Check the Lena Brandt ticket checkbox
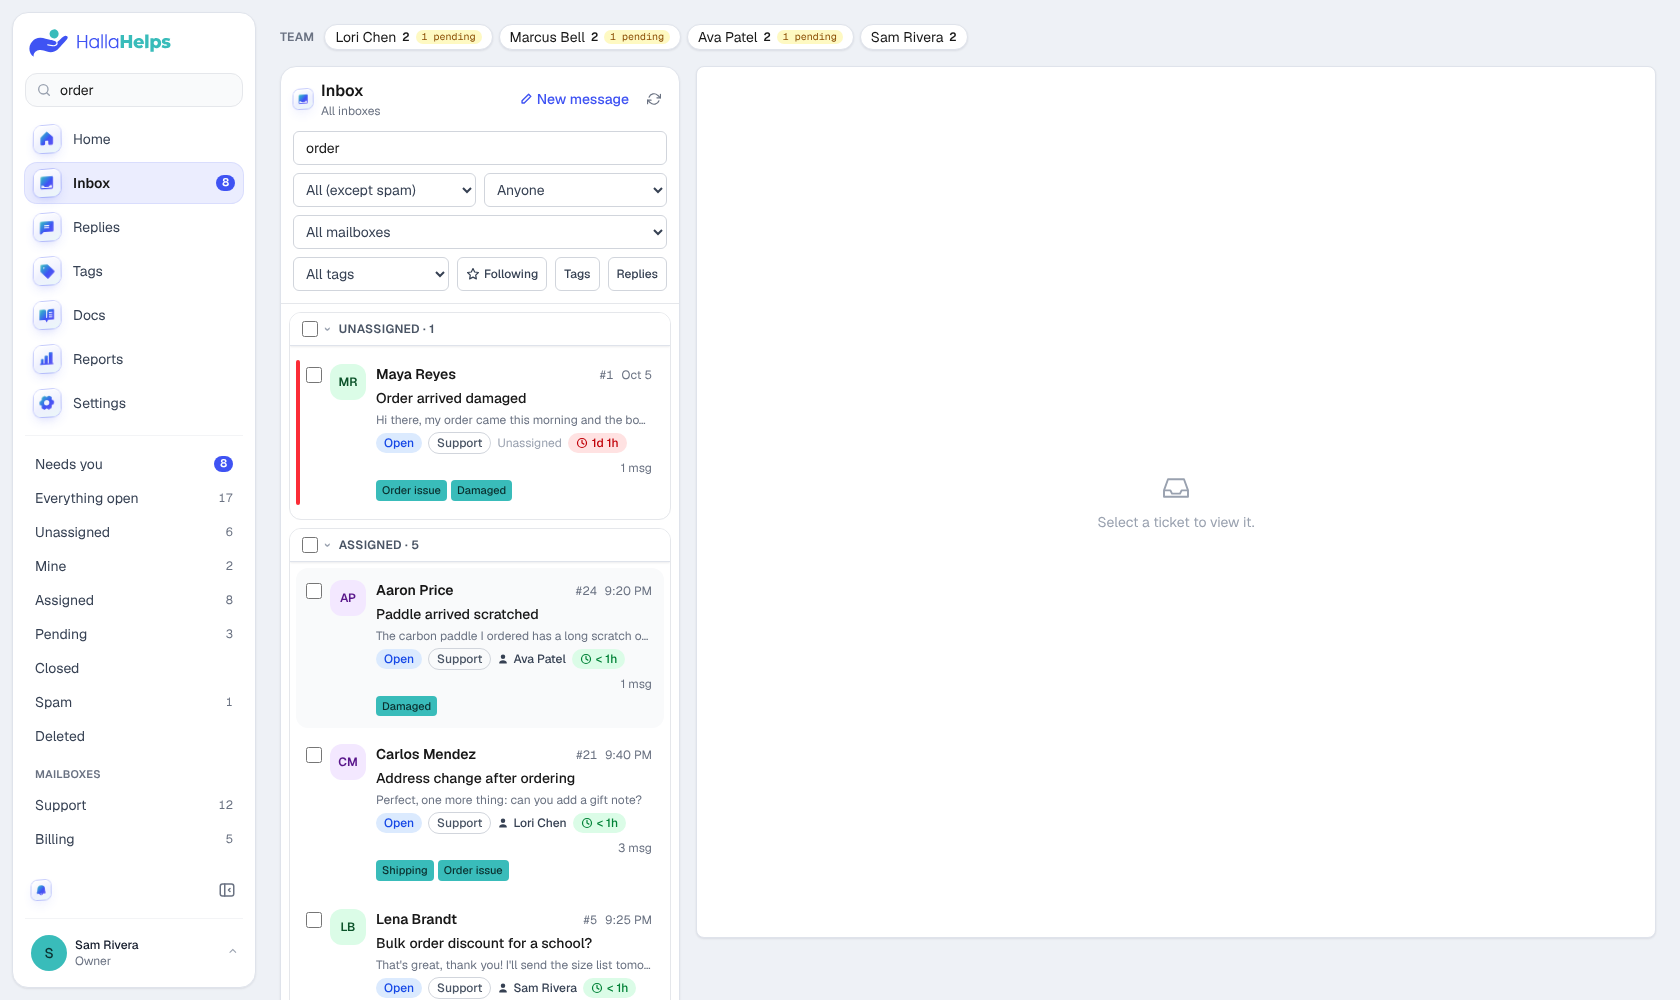 pyautogui.click(x=314, y=920)
